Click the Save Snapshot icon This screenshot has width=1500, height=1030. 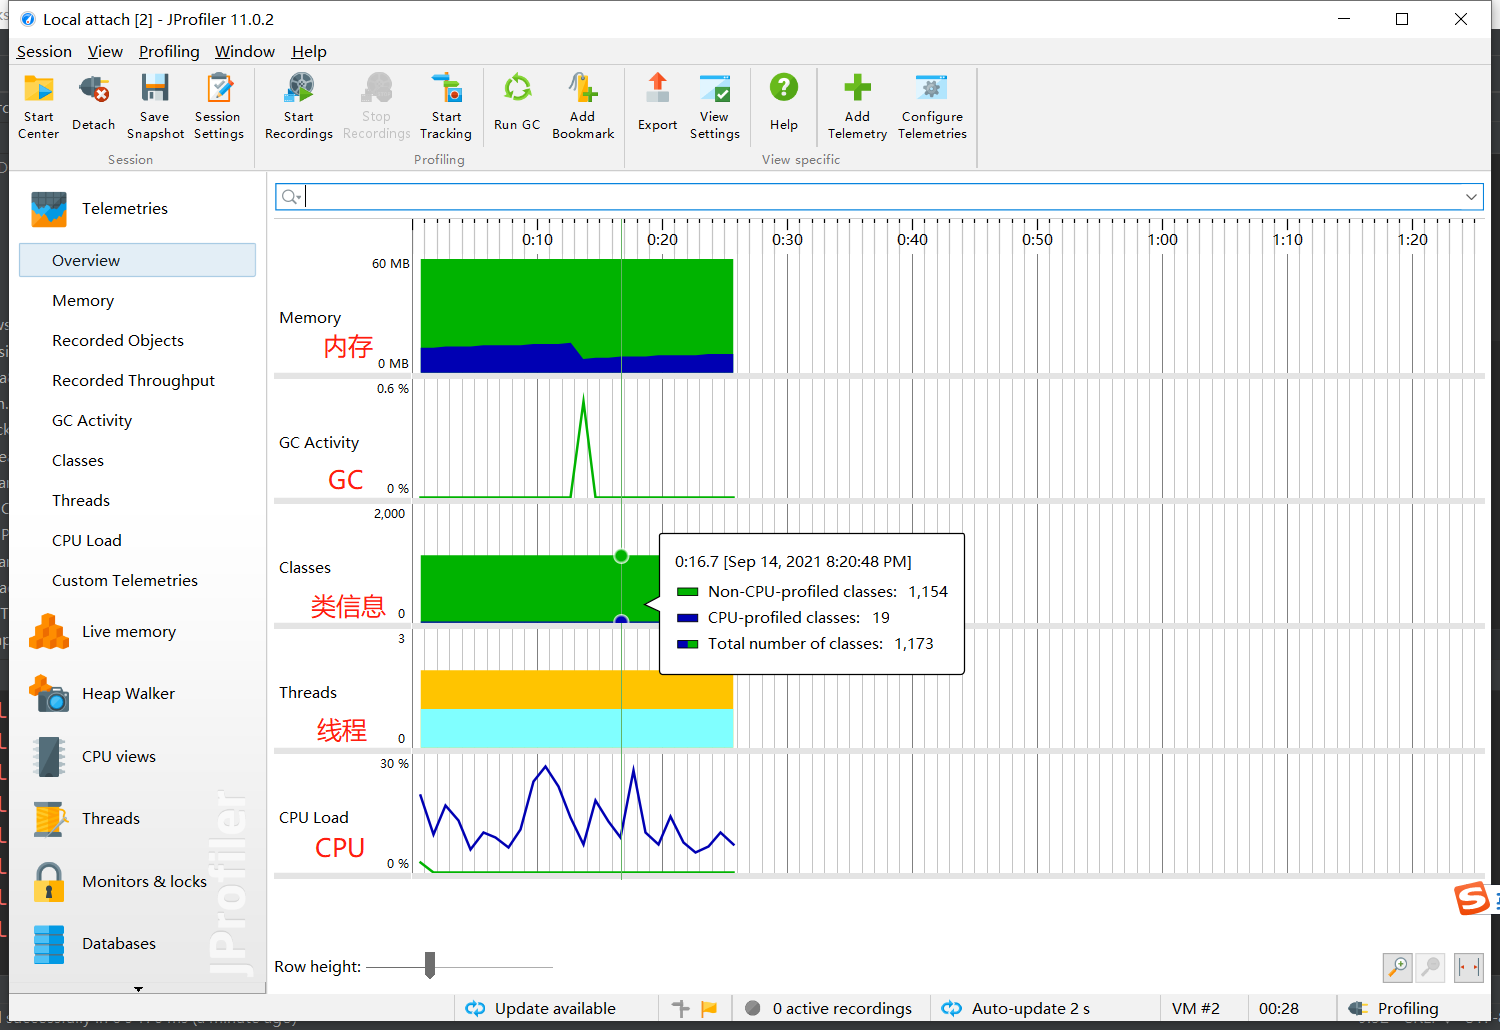tap(155, 105)
